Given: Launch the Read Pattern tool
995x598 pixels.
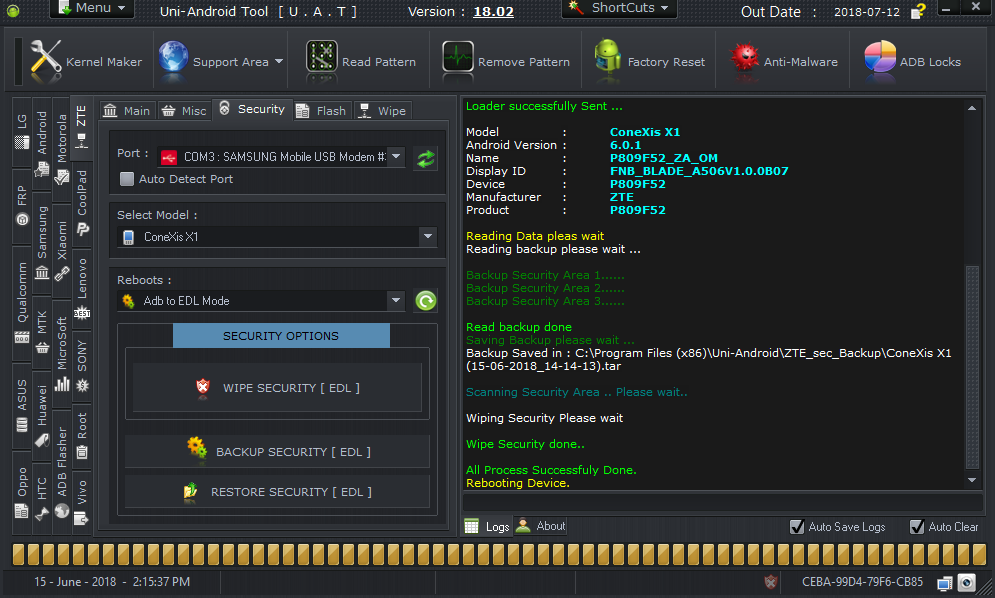Looking at the screenshot, I should (360, 62).
